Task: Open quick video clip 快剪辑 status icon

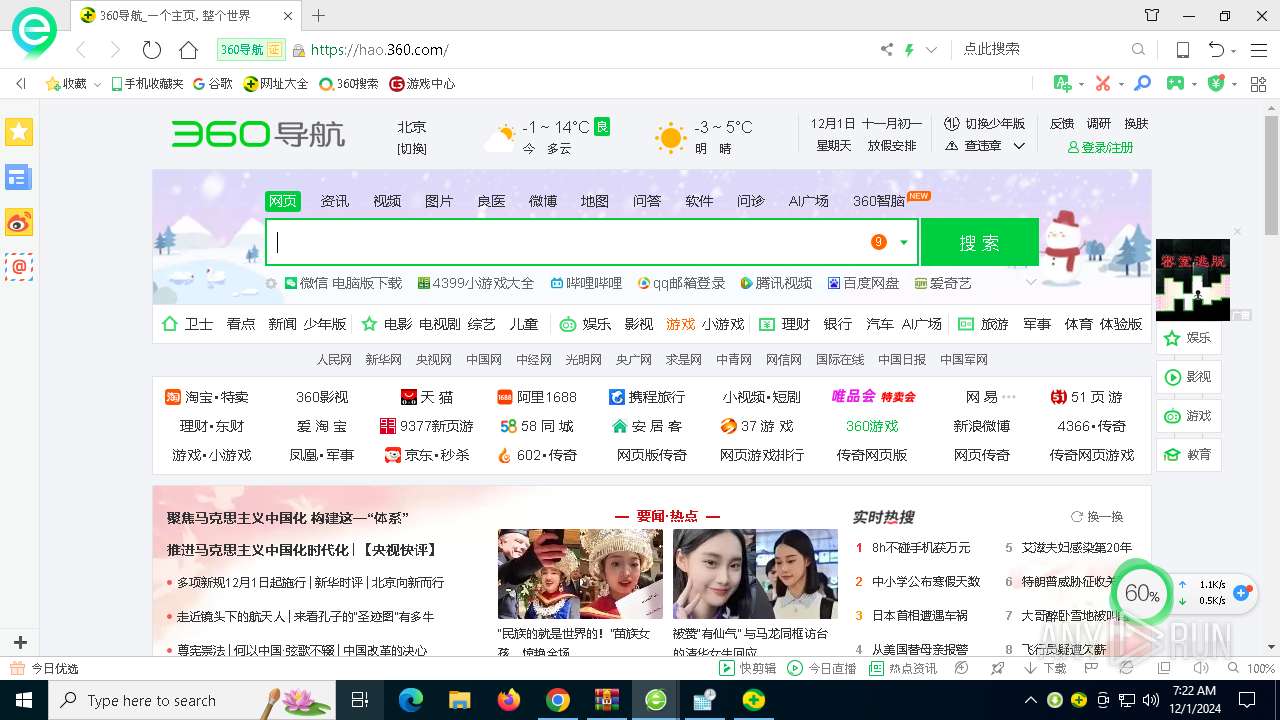Action: [x=748, y=668]
